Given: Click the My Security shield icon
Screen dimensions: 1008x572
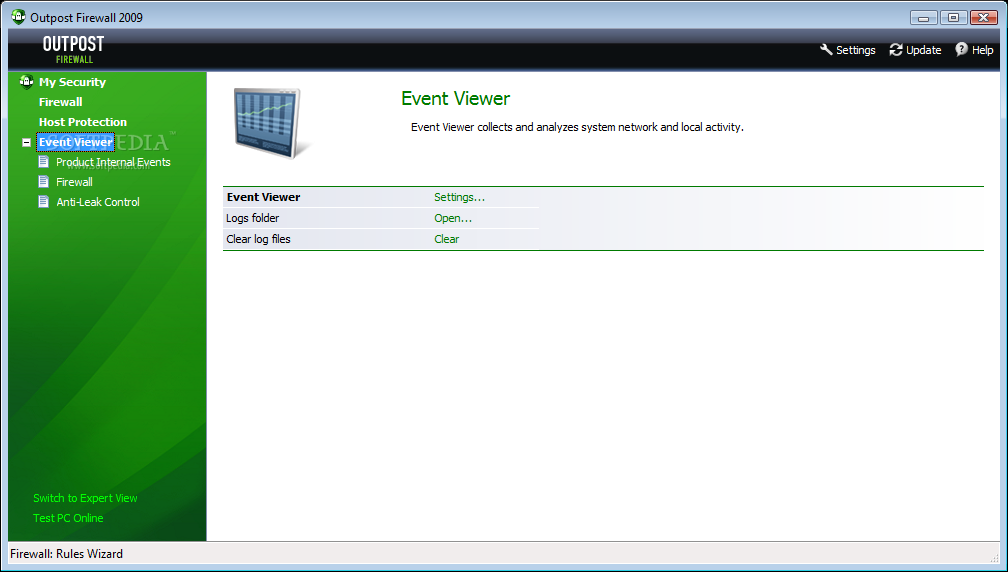Looking at the screenshot, I should tap(26, 82).
